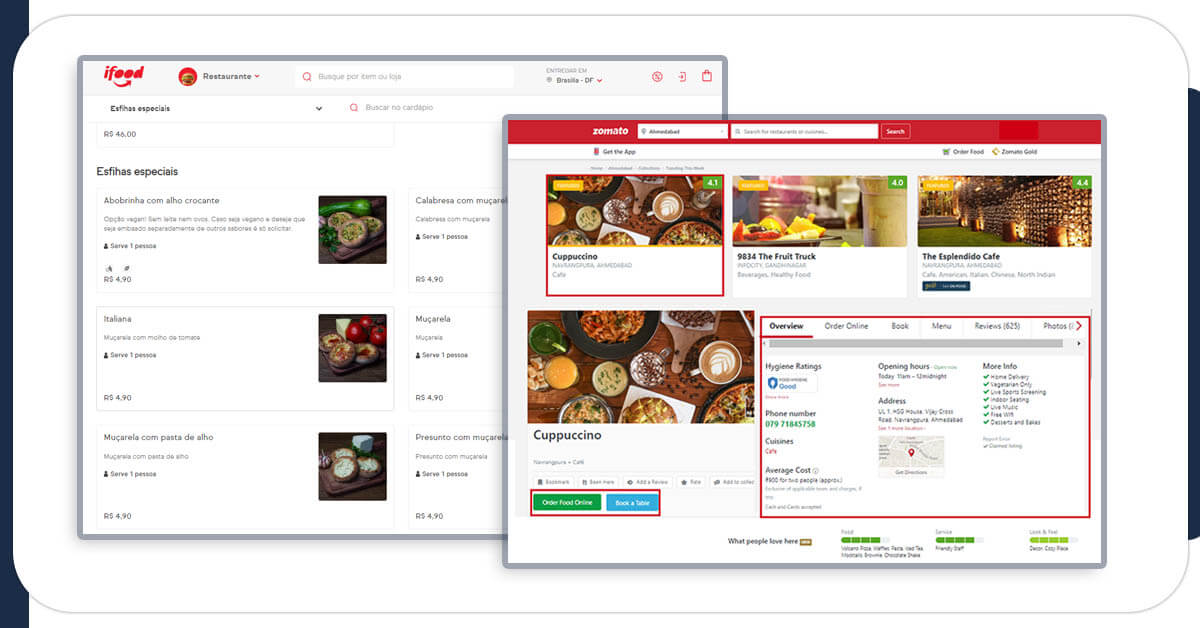
Task: Switch to the Photos tab
Action: tap(1057, 326)
